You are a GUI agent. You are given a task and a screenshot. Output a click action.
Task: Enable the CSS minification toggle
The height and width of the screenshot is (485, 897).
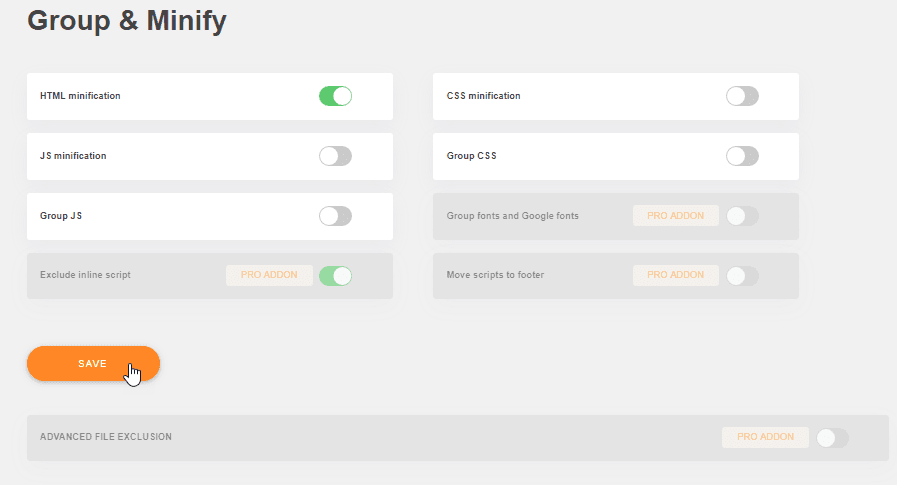(742, 96)
